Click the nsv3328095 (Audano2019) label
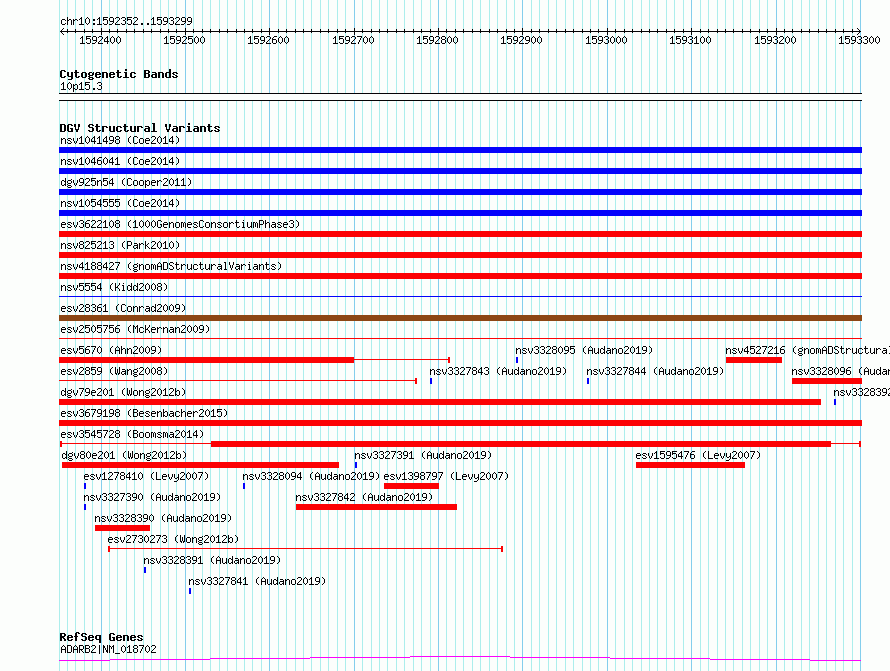 [584, 350]
